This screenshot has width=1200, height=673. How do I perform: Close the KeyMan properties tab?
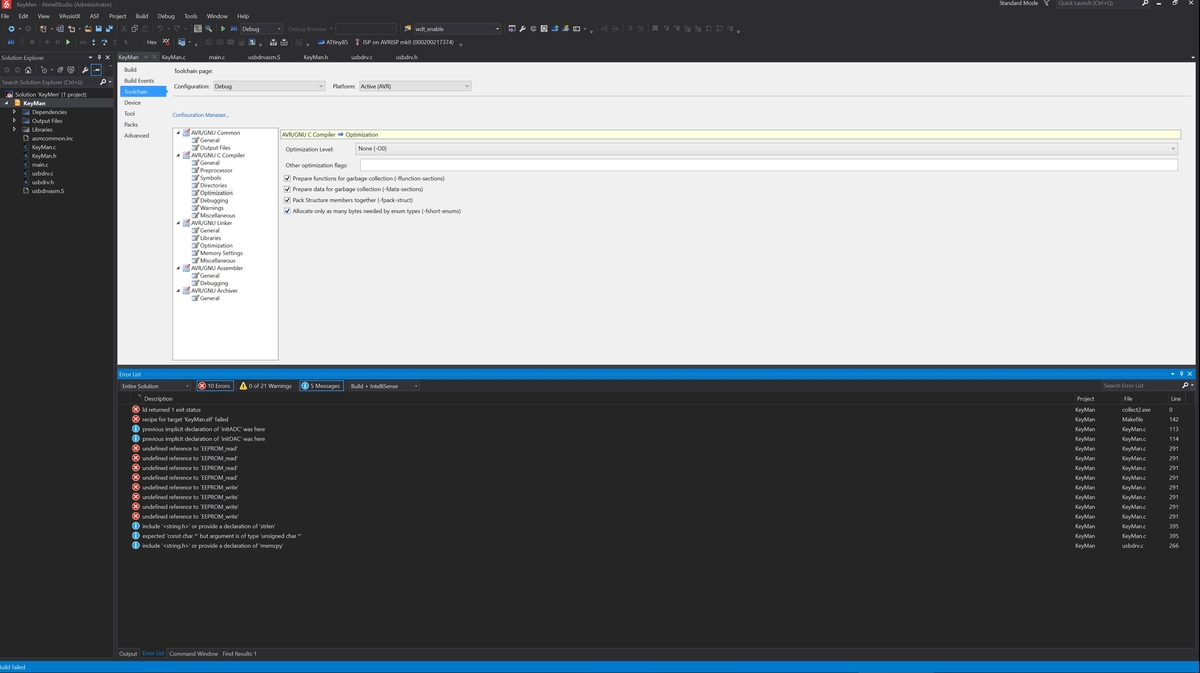[154, 57]
